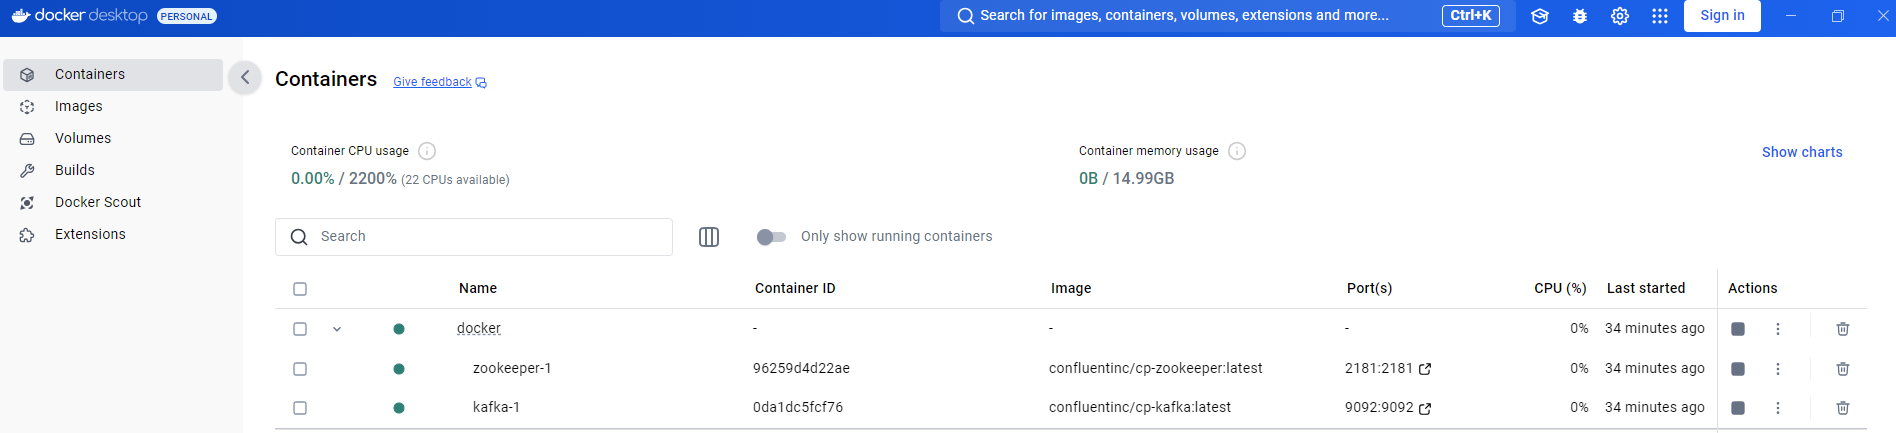Viewport: 1896px width, 433px height.
Task: Open the docker compose group name
Action: coord(479,328)
